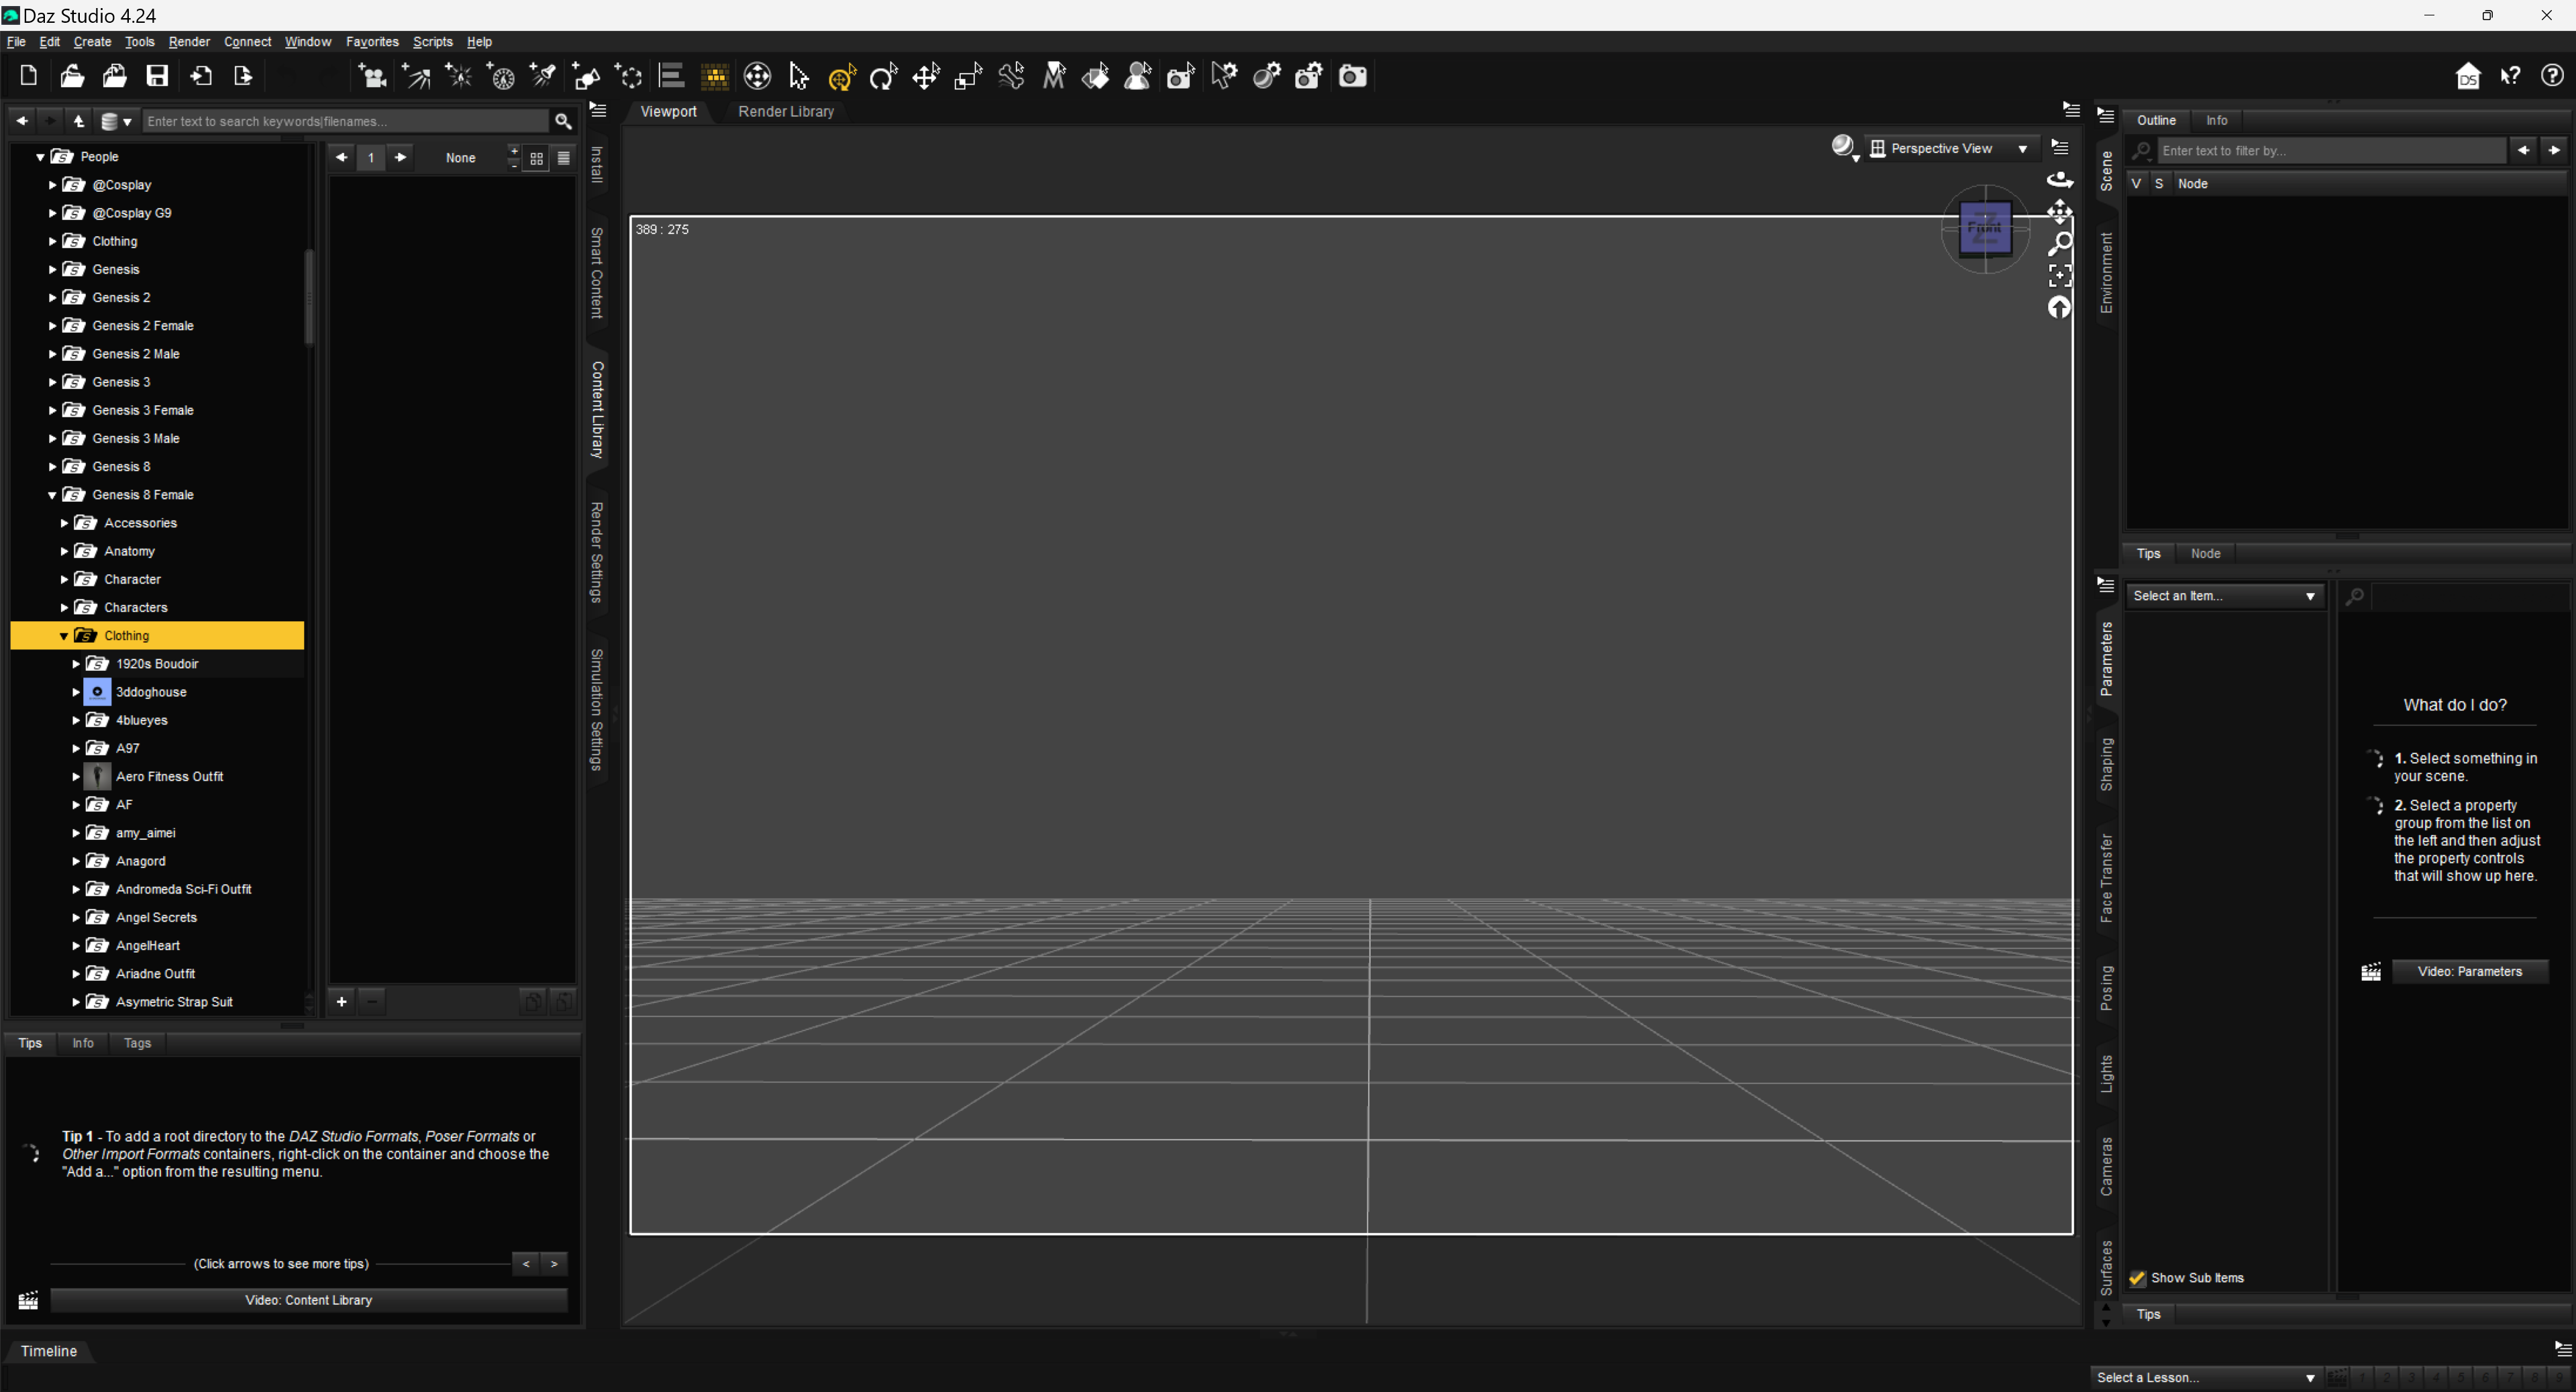Click the Save Scene floppy disk icon
This screenshot has height=1392, width=2576.
[x=157, y=76]
